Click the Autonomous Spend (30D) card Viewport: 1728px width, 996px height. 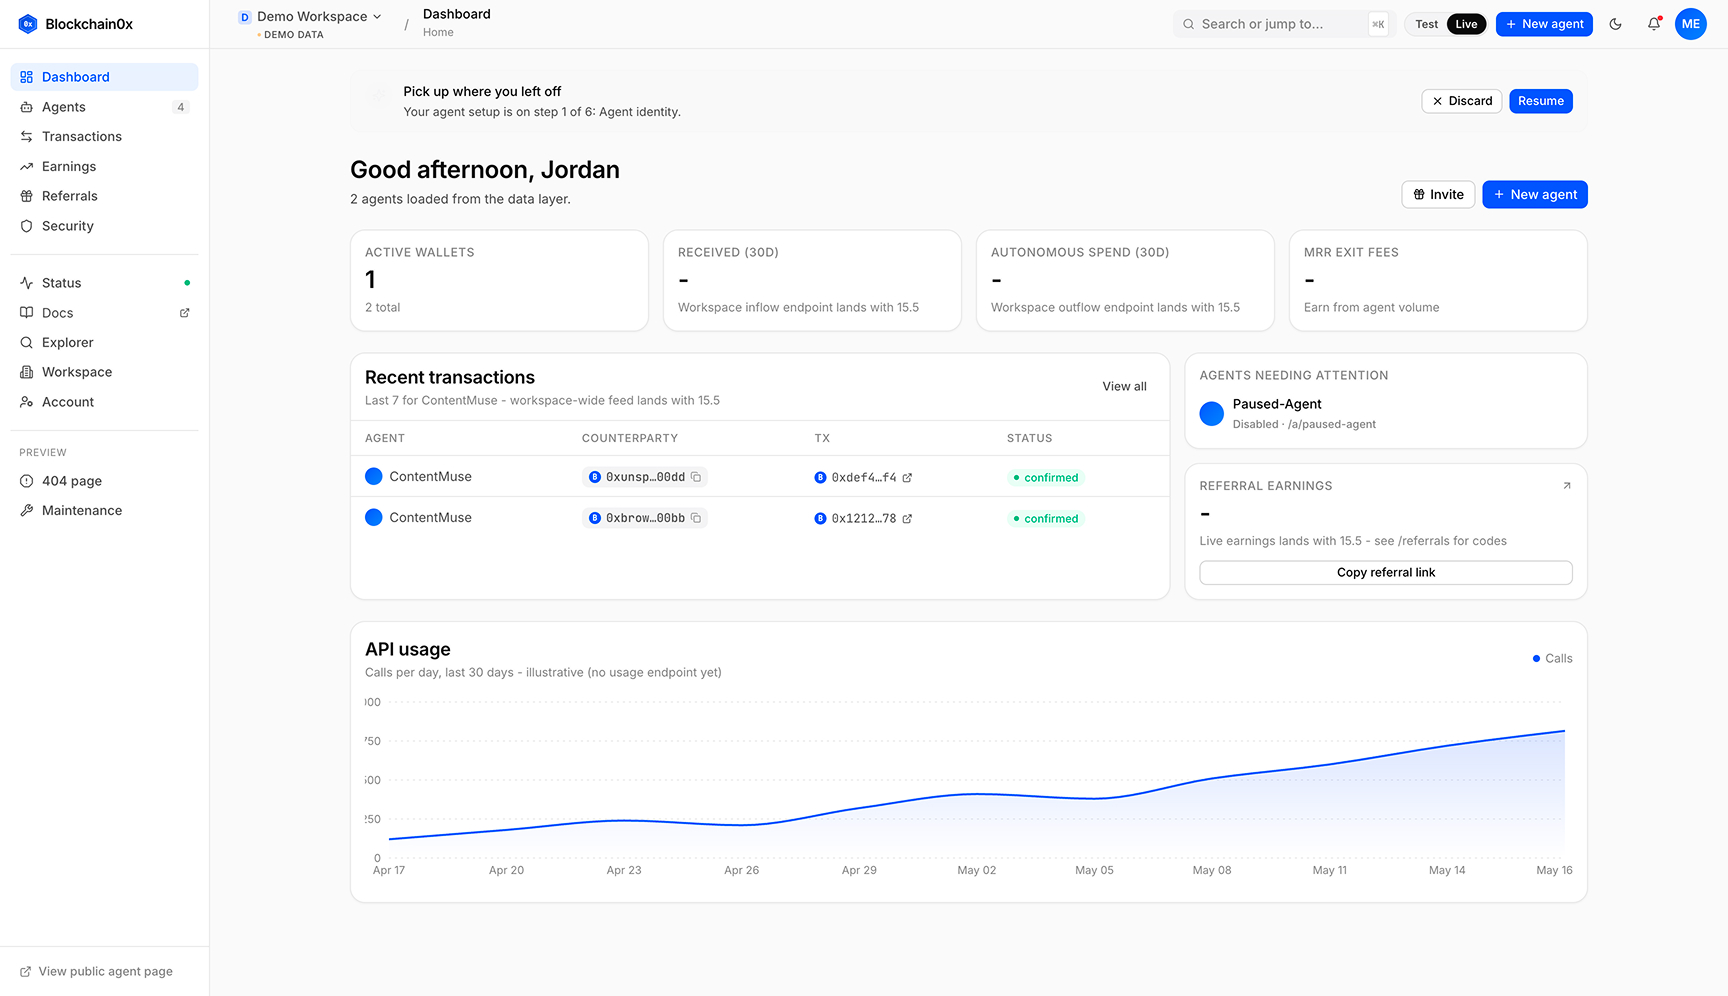pyautogui.click(x=1125, y=281)
